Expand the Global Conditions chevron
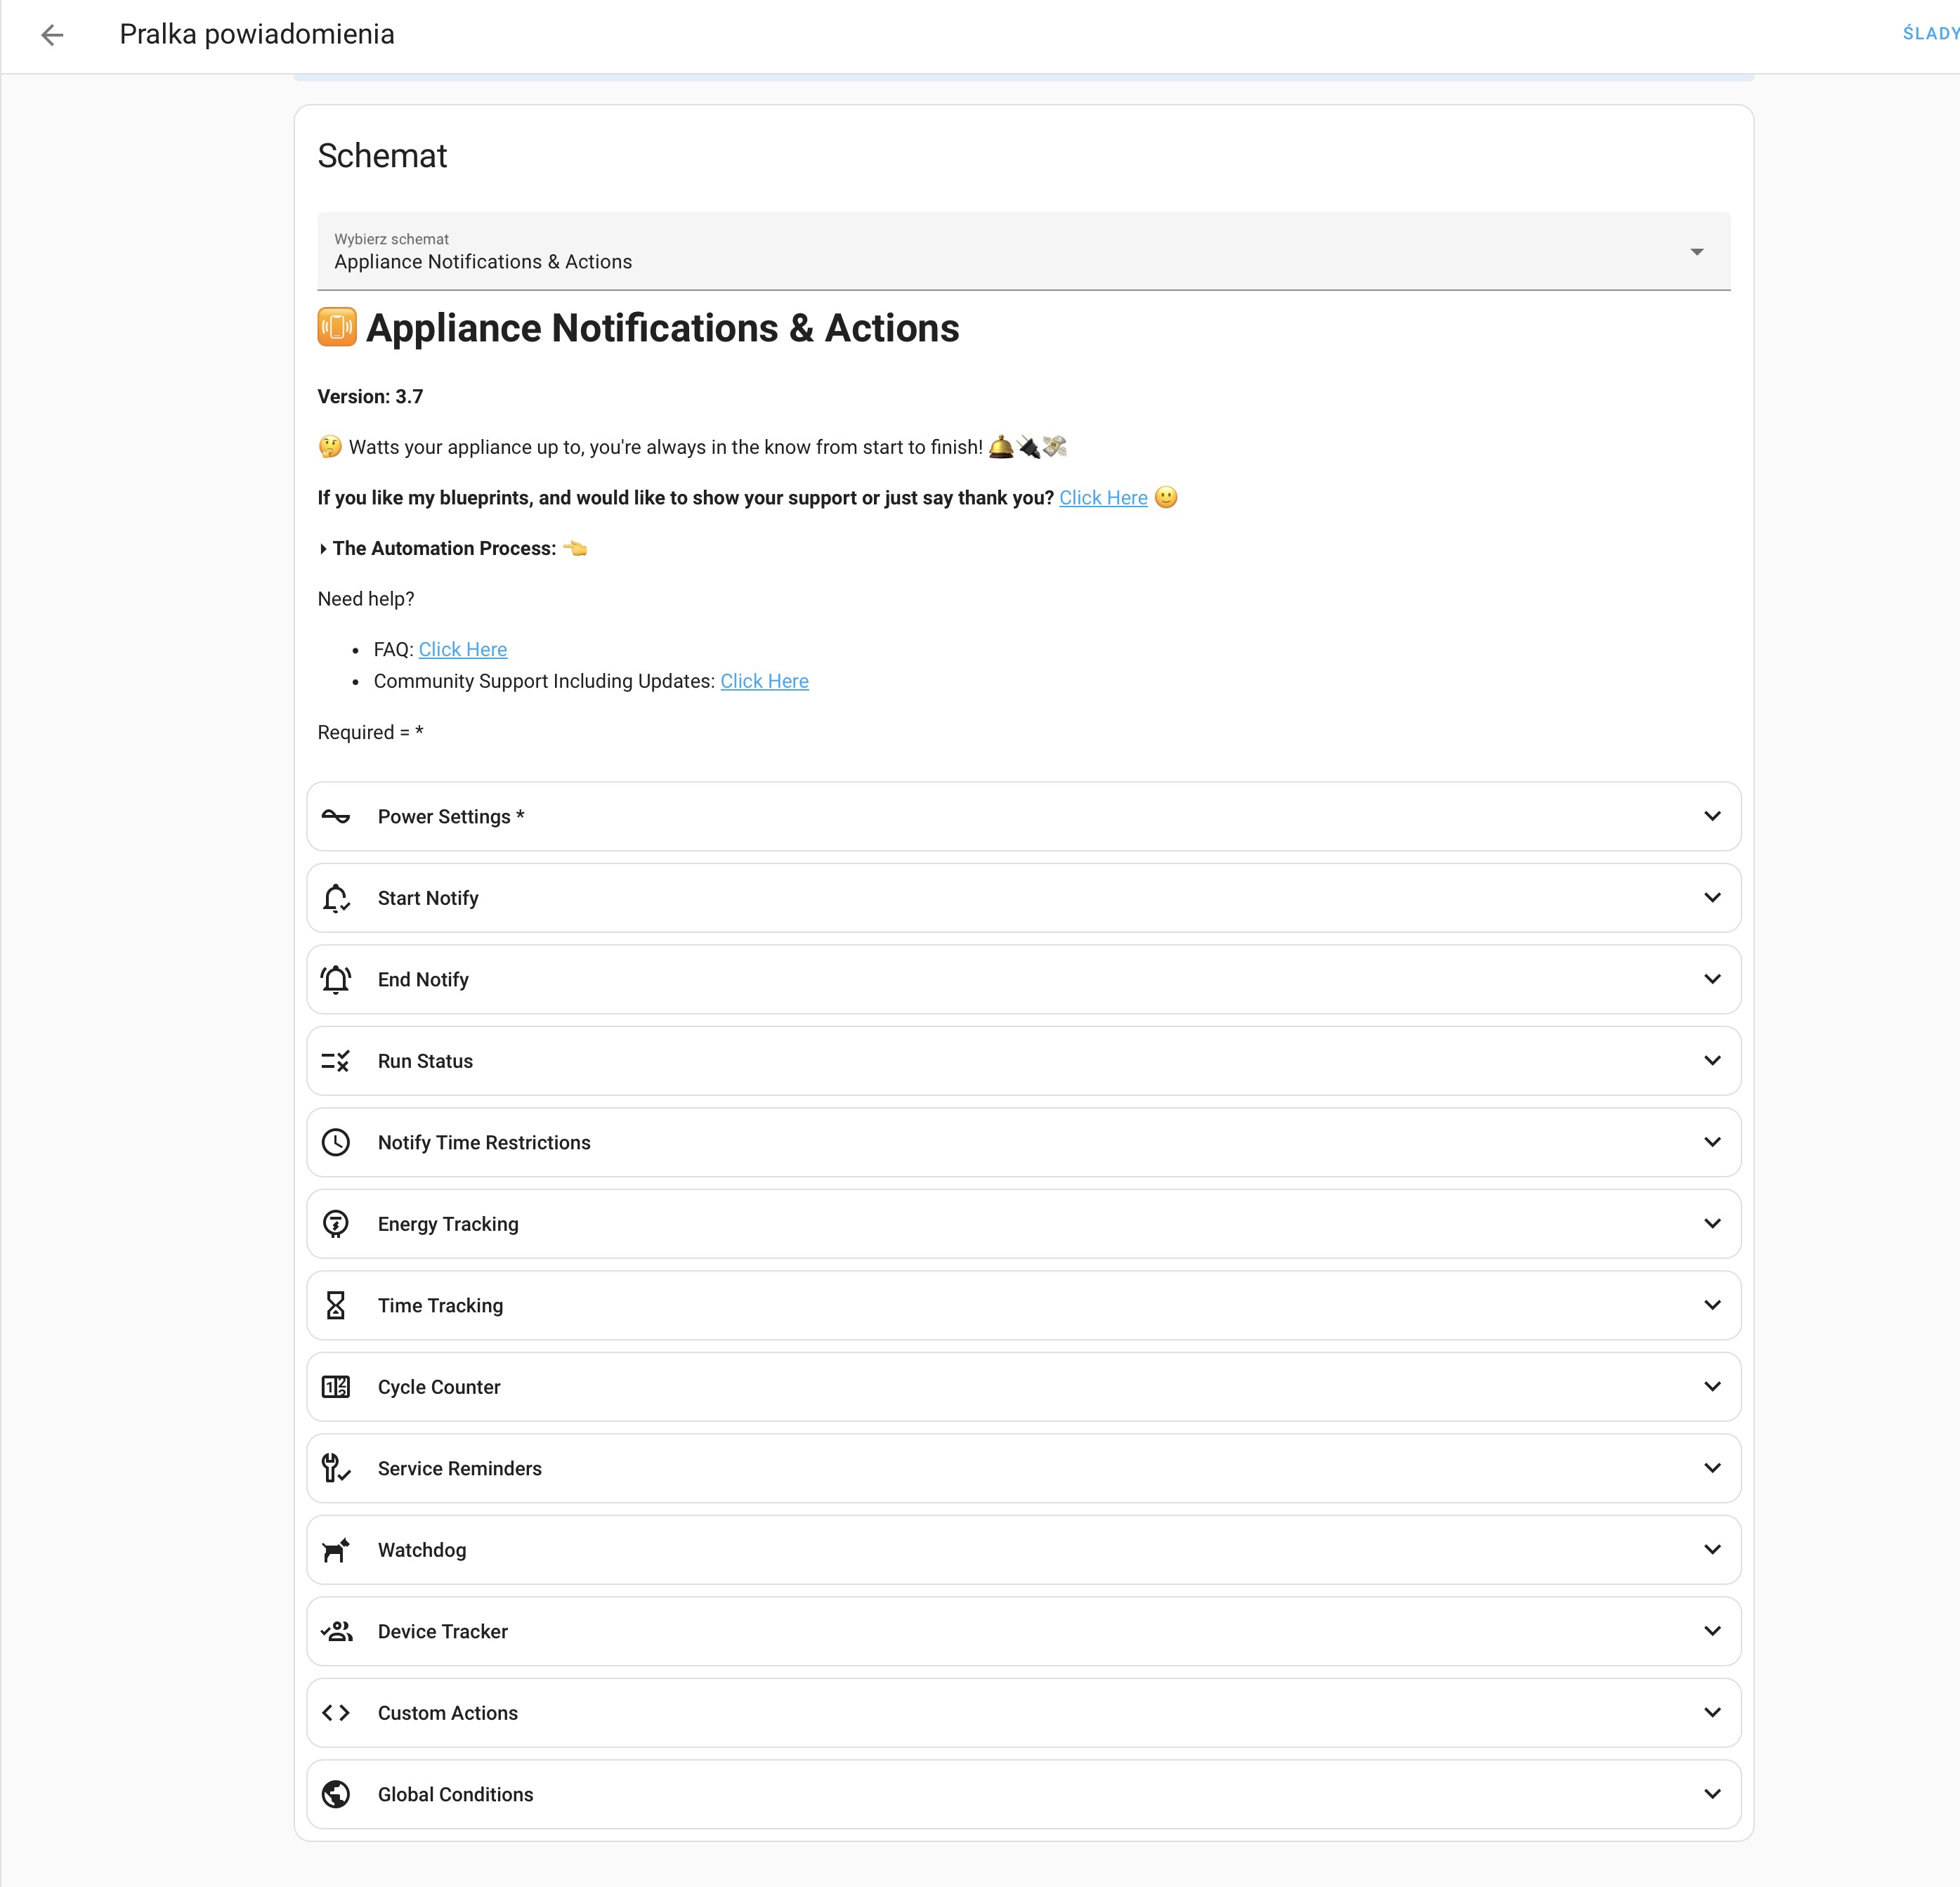Image resolution: width=1960 pixels, height=1887 pixels. (x=1712, y=1794)
